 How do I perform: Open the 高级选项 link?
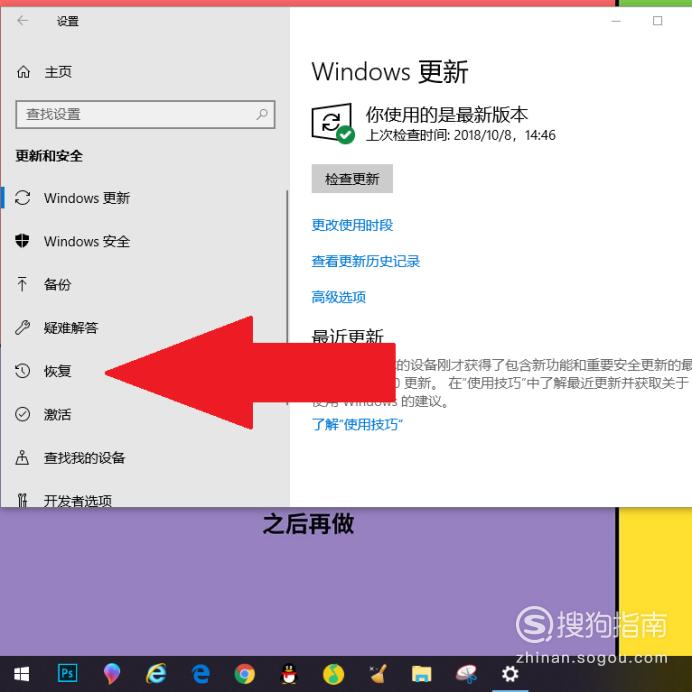point(338,297)
